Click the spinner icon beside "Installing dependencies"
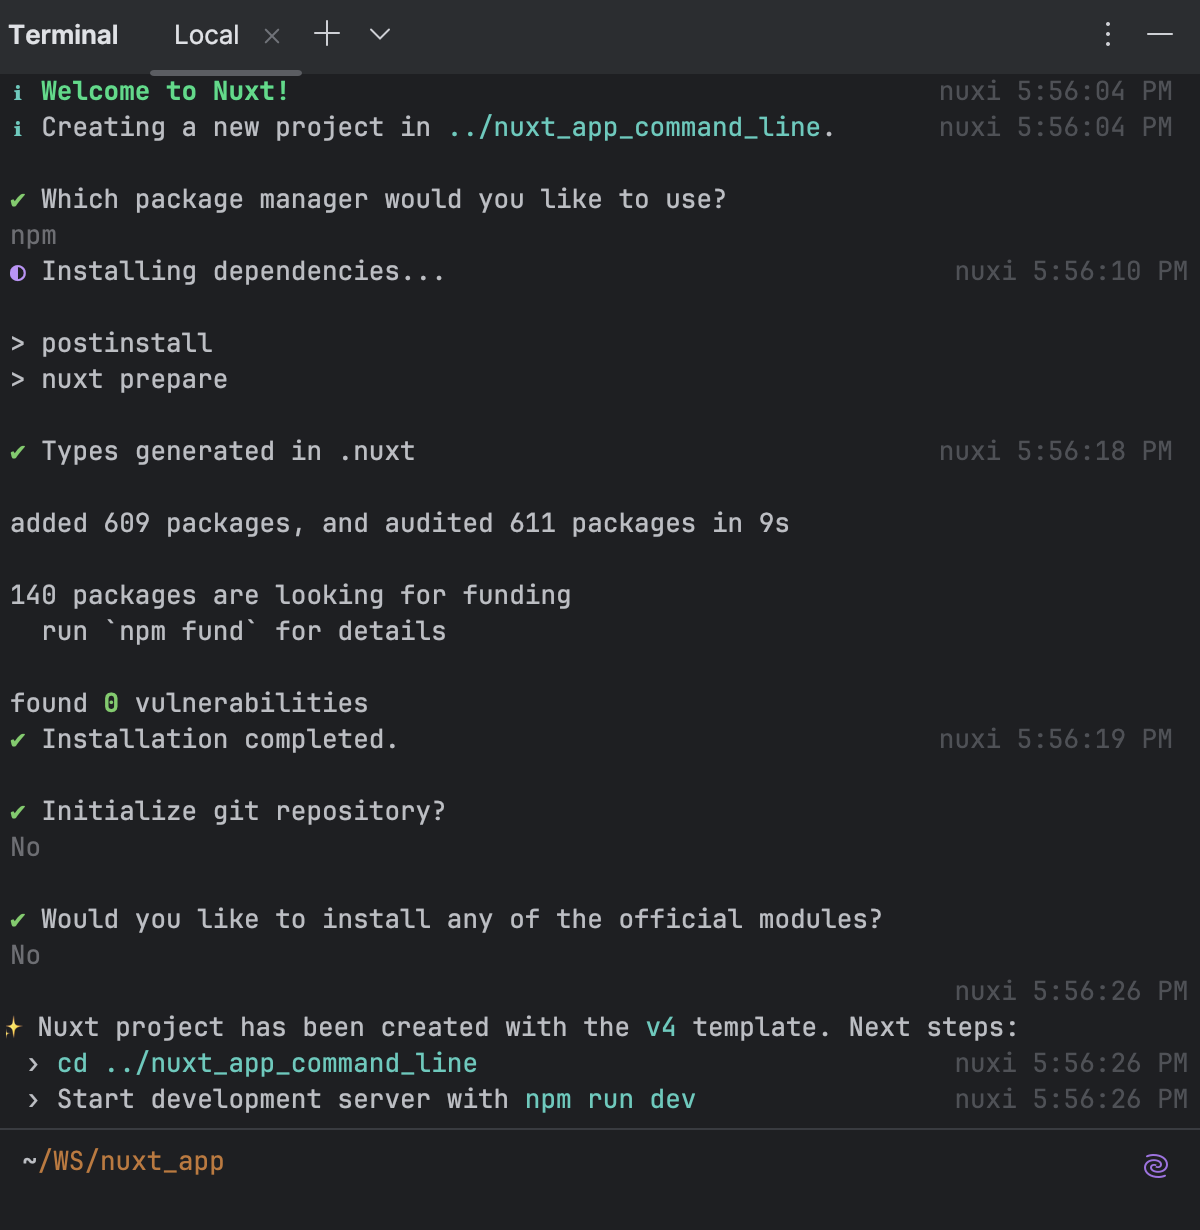Image resolution: width=1200 pixels, height=1230 pixels. [17, 271]
